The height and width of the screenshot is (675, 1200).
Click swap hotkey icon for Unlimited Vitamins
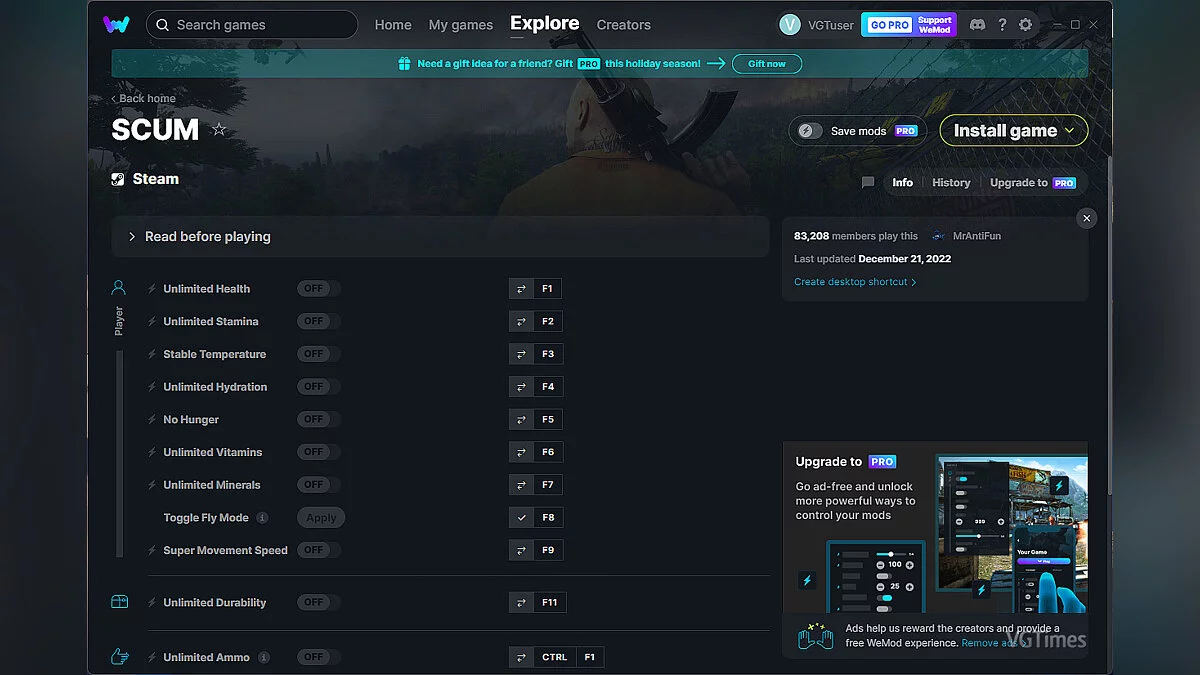coord(521,452)
